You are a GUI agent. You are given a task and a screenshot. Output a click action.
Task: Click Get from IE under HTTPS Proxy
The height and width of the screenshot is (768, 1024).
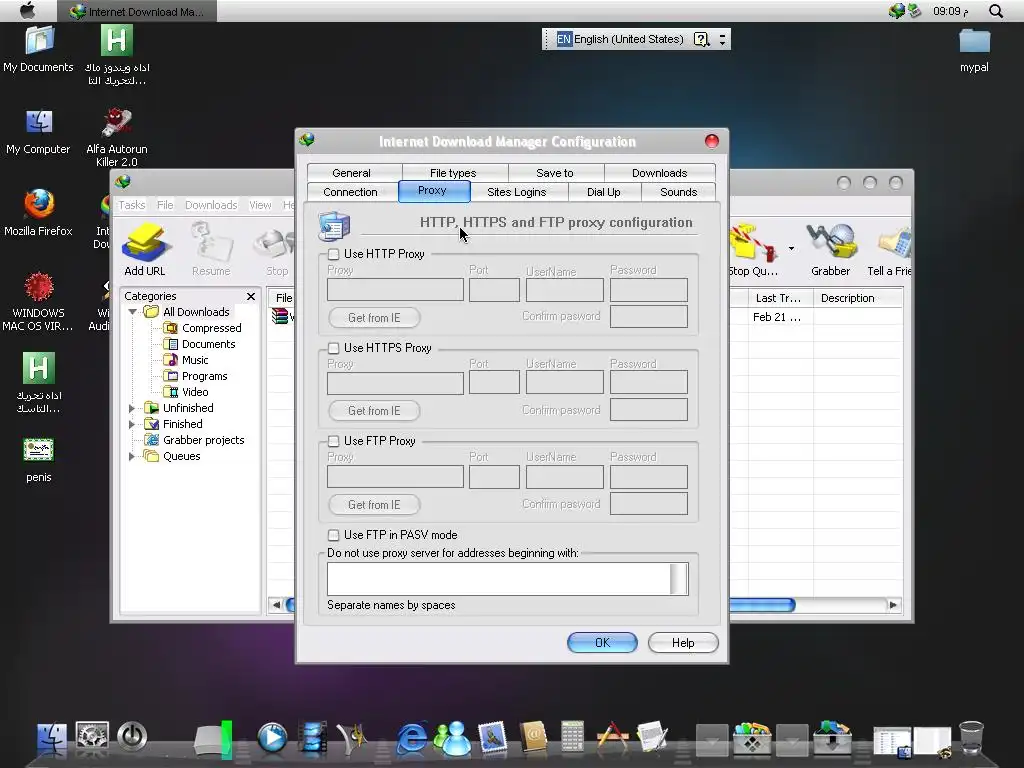[374, 411]
